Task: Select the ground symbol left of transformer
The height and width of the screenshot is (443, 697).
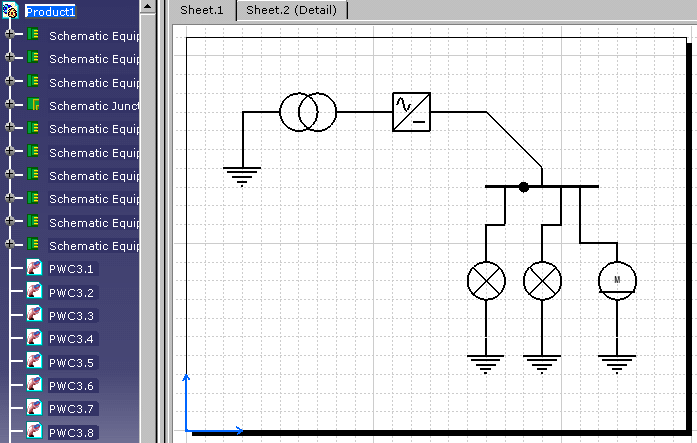Action: [241, 177]
